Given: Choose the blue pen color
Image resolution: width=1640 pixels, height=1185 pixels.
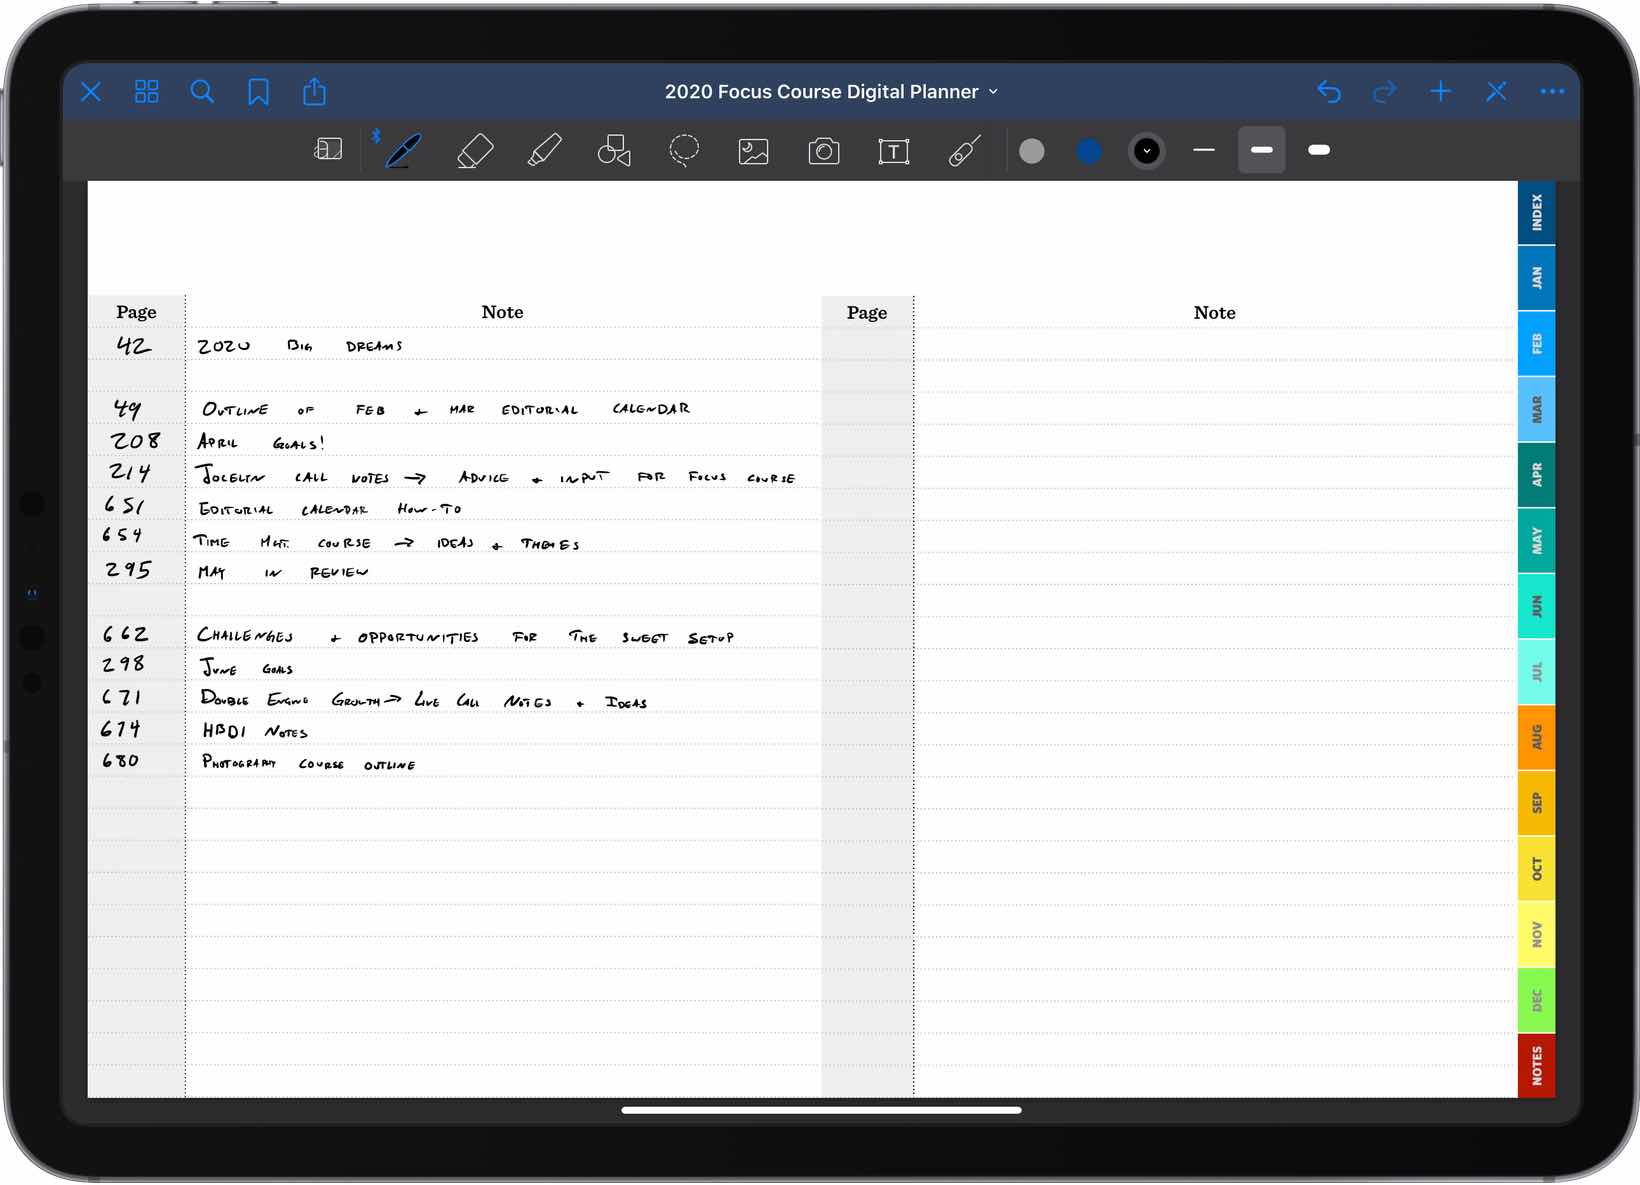Looking at the screenshot, I should coord(1089,151).
